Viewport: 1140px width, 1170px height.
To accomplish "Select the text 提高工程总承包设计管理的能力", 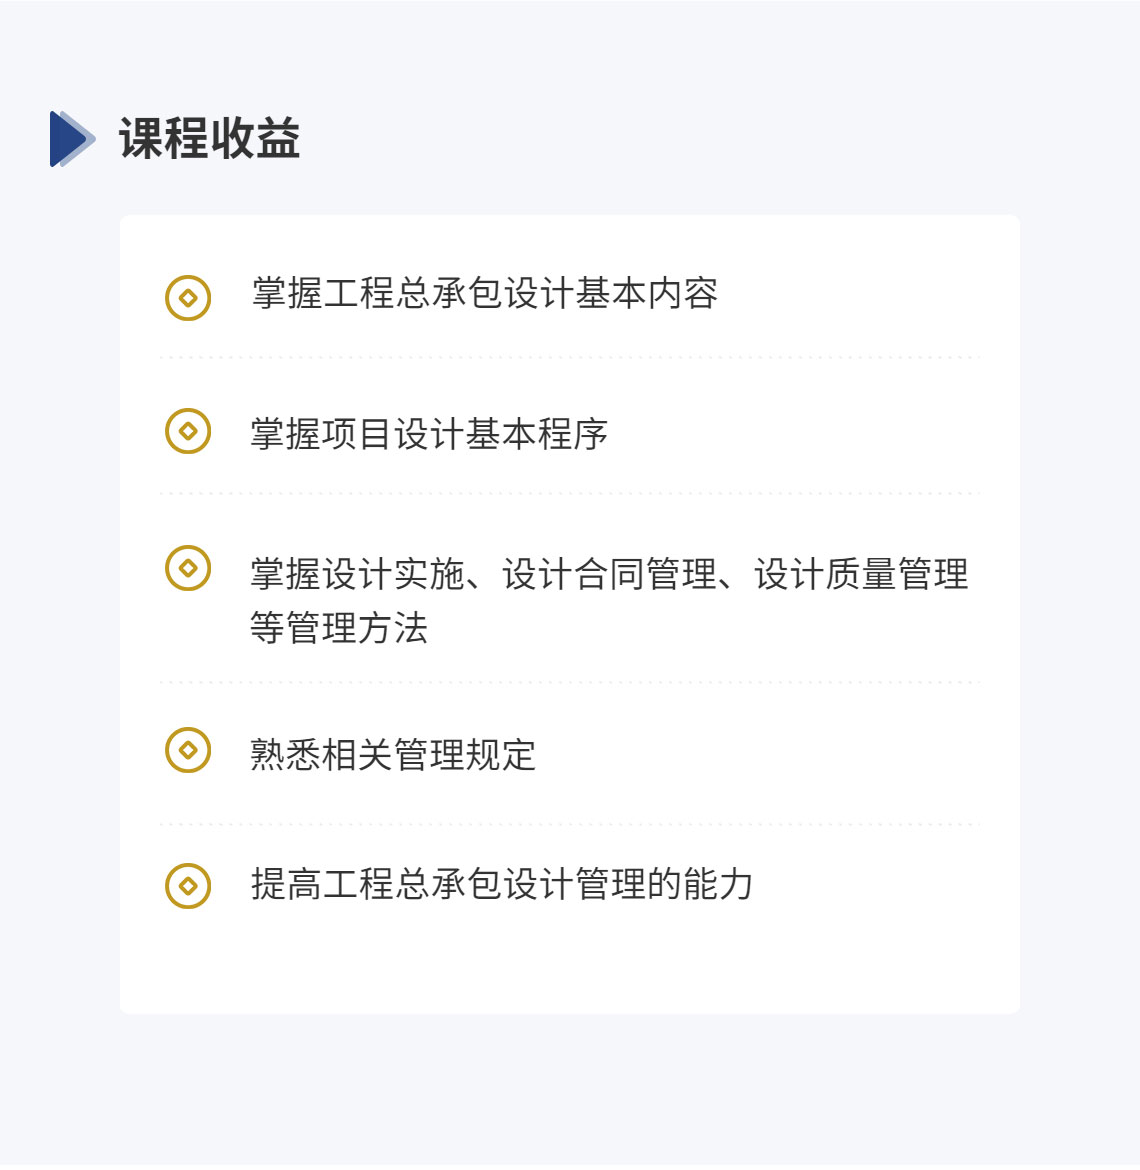I will (501, 884).
